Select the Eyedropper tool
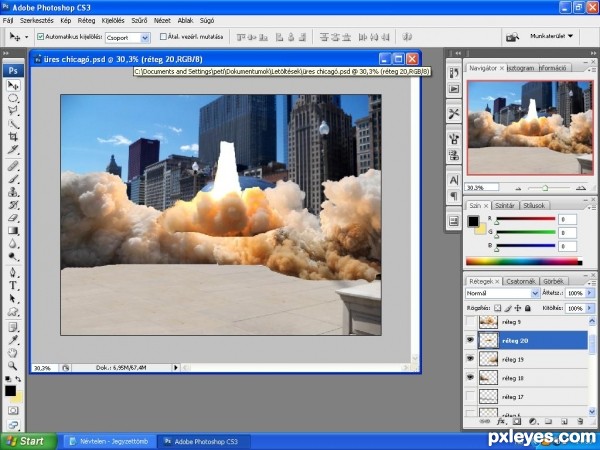 (13, 340)
